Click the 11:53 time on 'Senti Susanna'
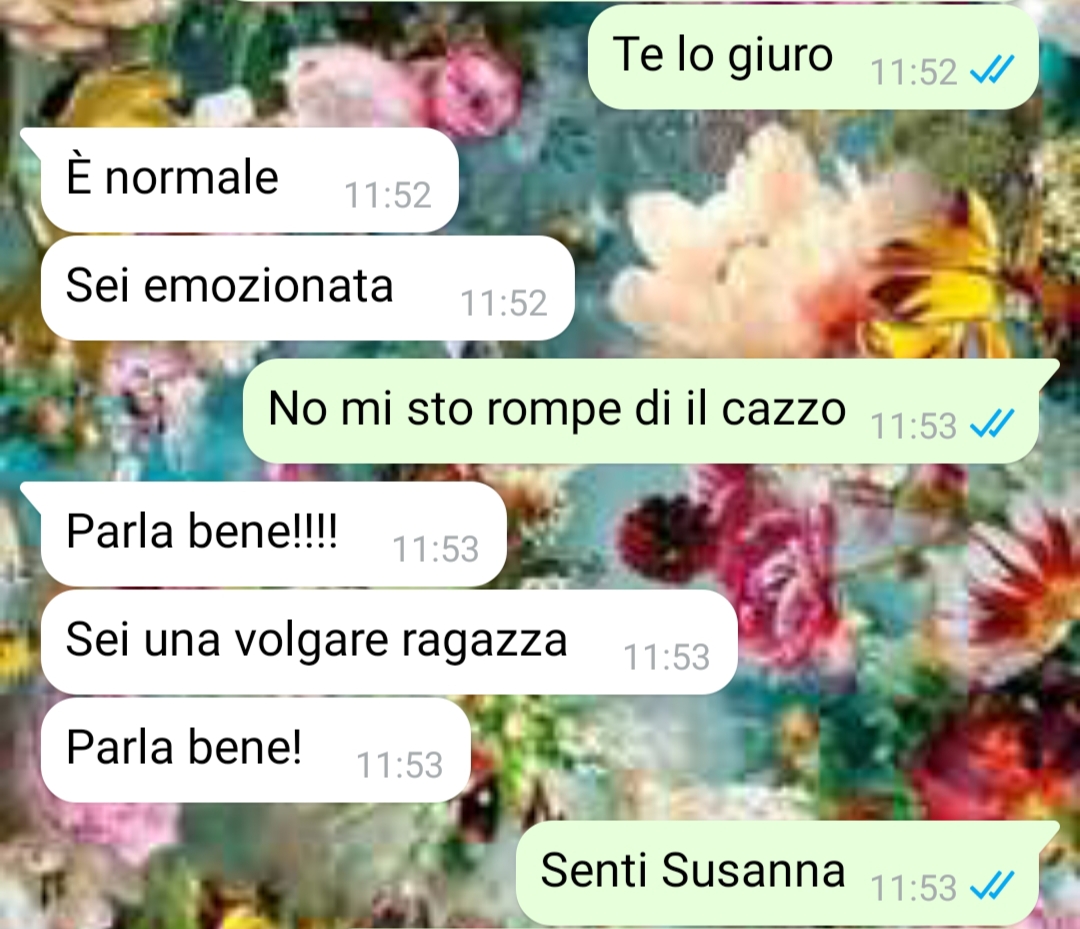Viewport: 1080px width, 929px height. [913, 888]
